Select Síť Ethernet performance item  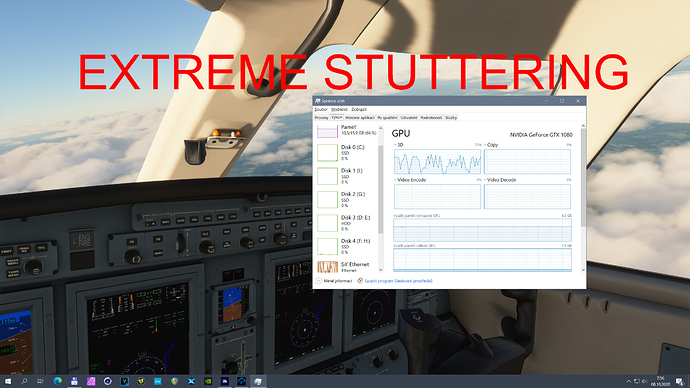click(x=346, y=267)
